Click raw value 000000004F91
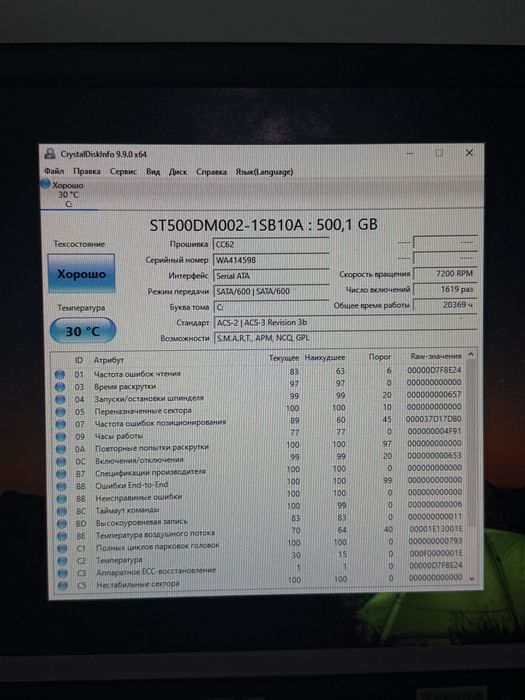Image resolution: width=525 pixels, height=700 pixels. coord(434,431)
